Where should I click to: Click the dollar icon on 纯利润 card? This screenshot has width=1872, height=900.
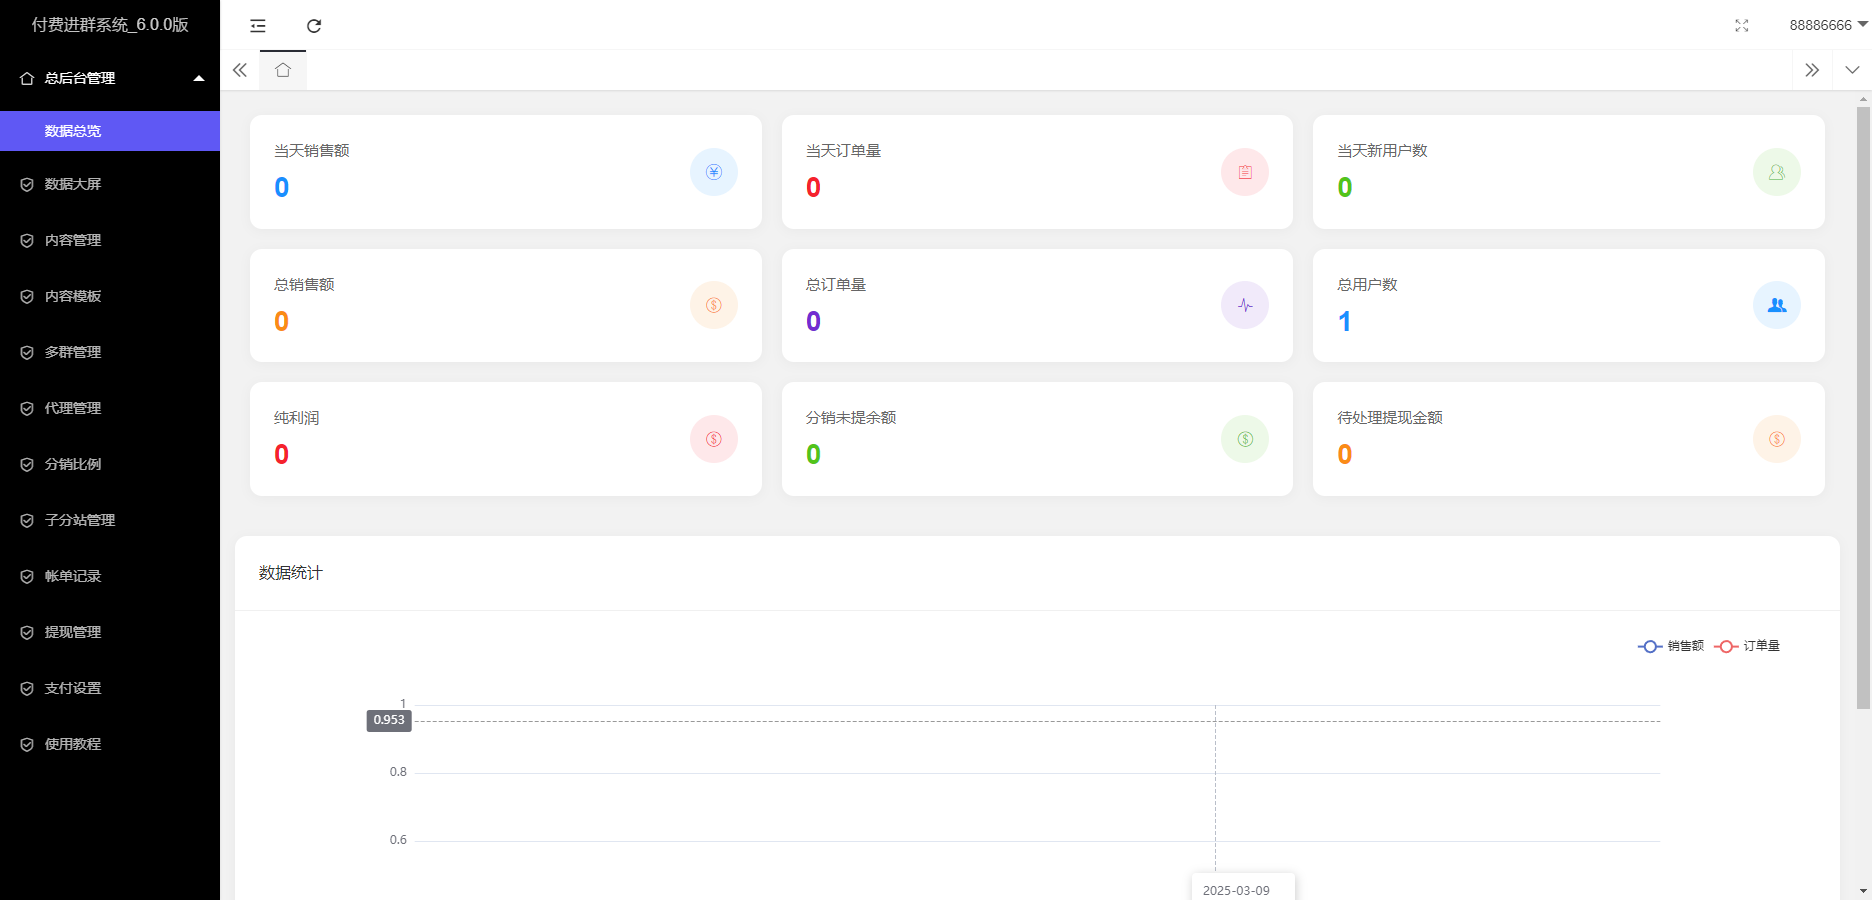tap(714, 439)
